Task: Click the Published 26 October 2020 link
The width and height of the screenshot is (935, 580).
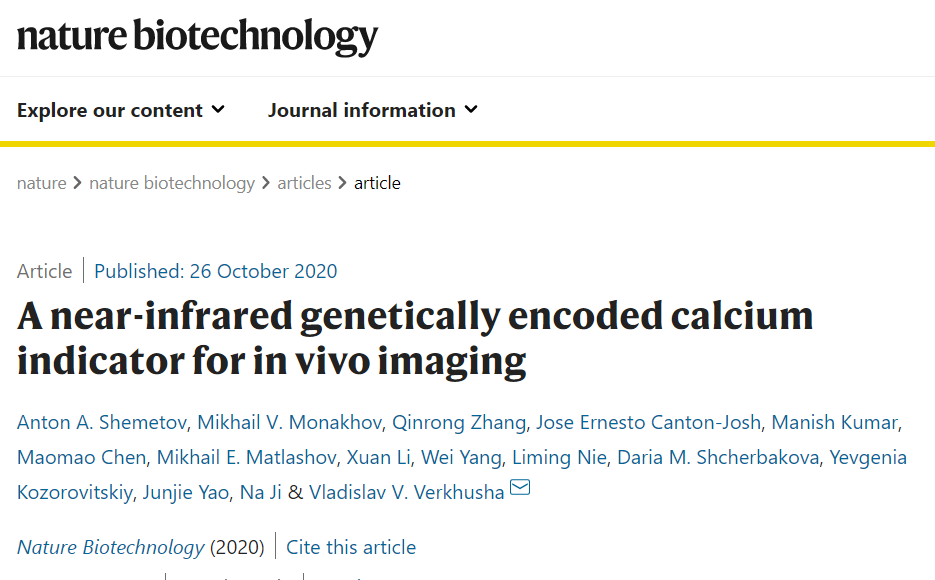Action: pos(216,271)
